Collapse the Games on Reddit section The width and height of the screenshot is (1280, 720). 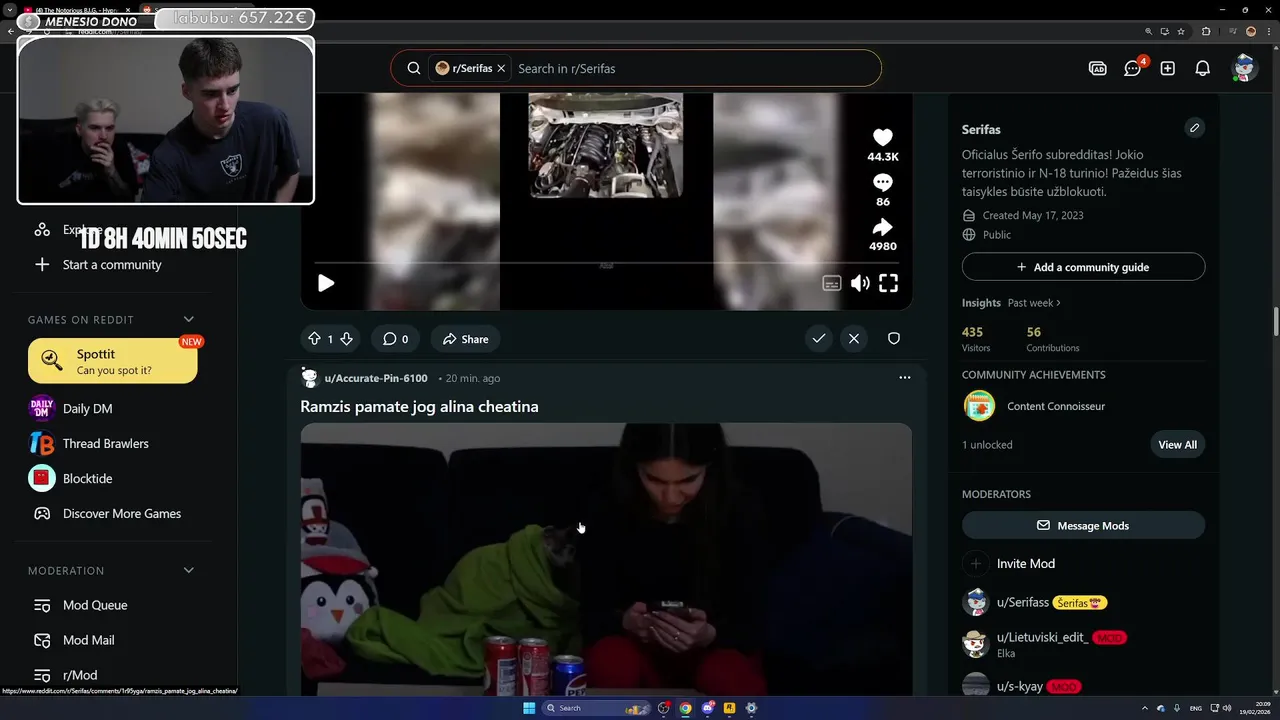click(x=189, y=320)
